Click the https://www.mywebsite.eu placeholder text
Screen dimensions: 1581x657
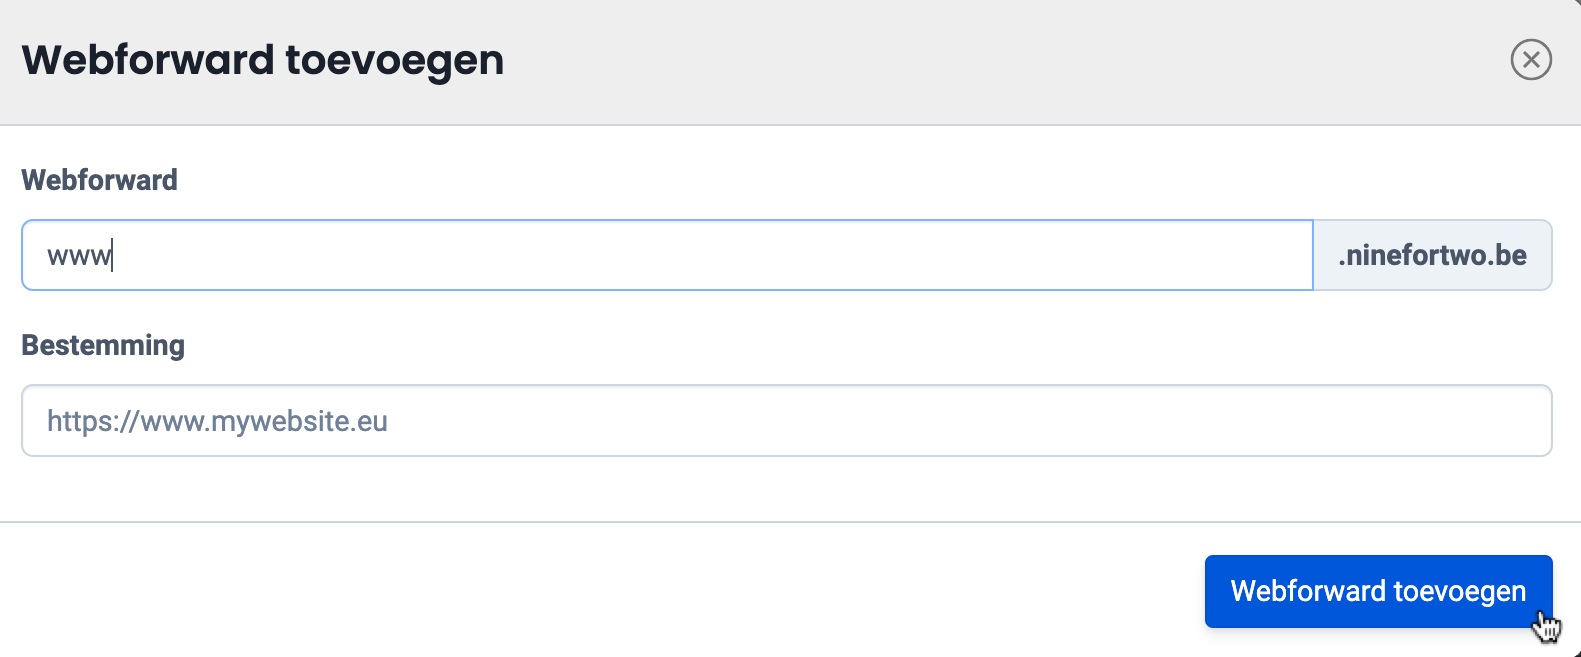217,421
